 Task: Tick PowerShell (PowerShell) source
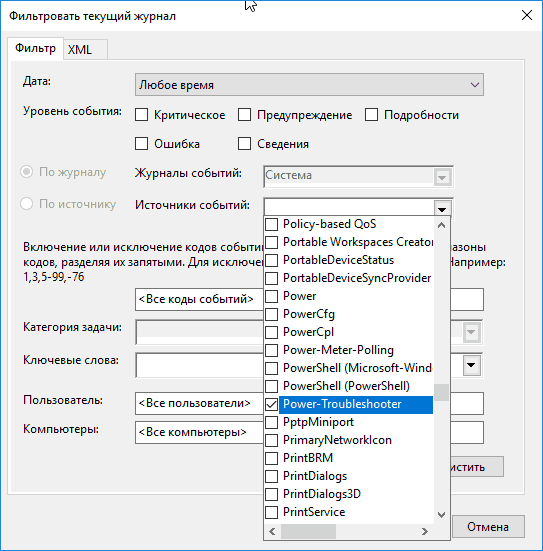coord(271,386)
